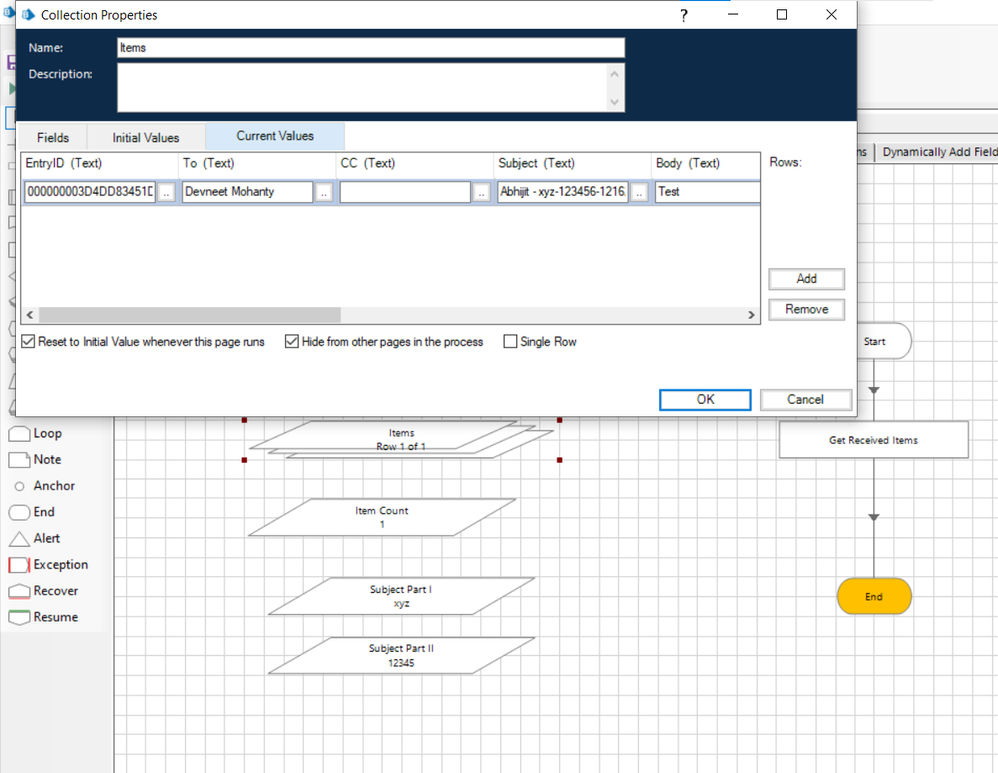Disable Hide from other pages option
The height and width of the screenshot is (773, 998).
pos(292,342)
